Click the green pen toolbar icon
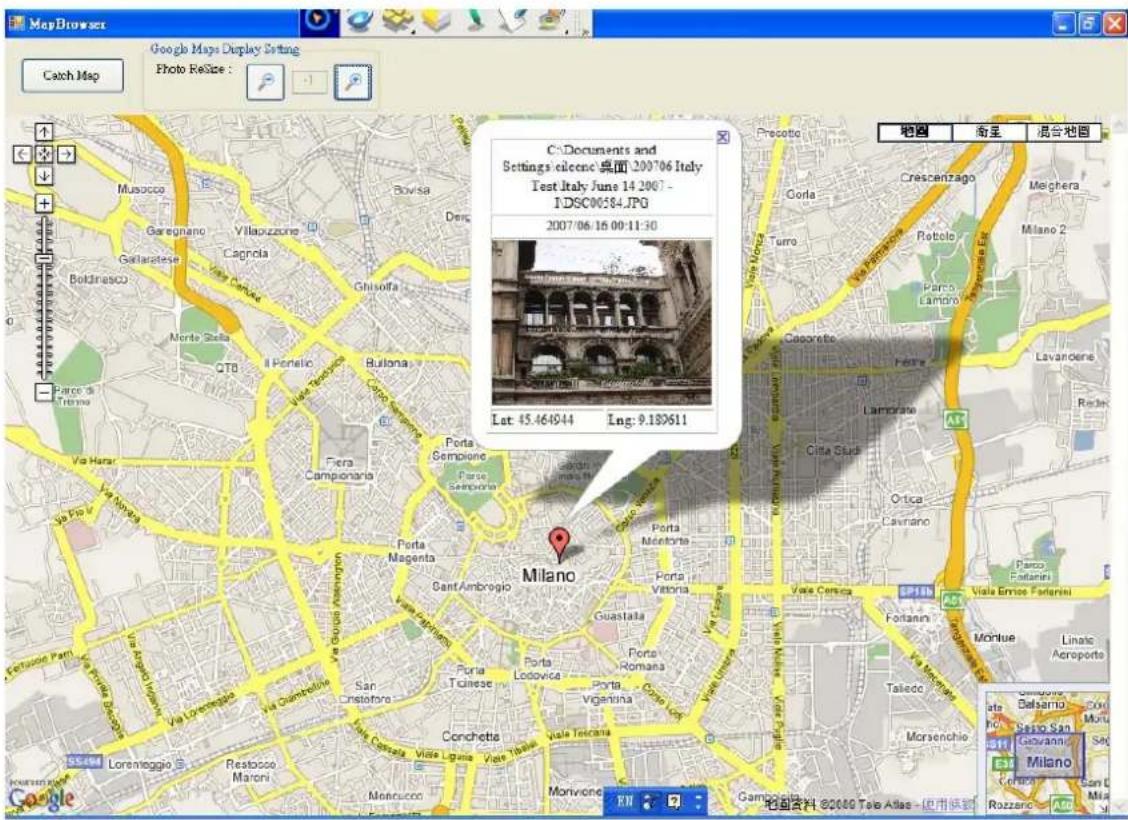Viewport: 1128px width, 820px height. [x=474, y=19]
